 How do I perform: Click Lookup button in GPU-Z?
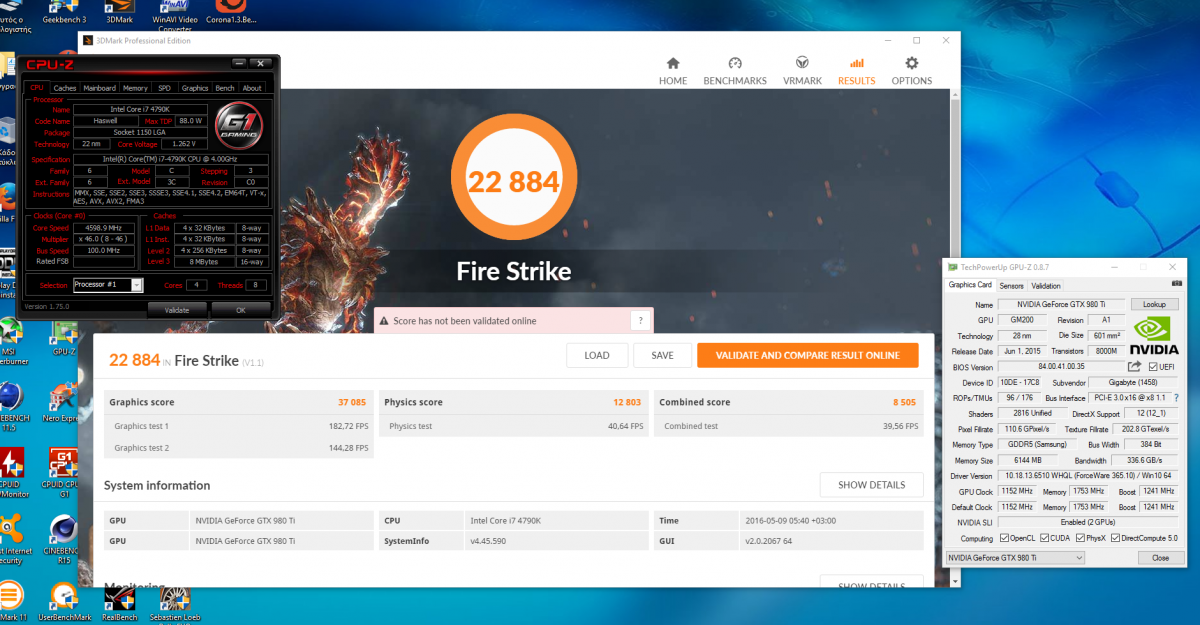point(1154,304)
